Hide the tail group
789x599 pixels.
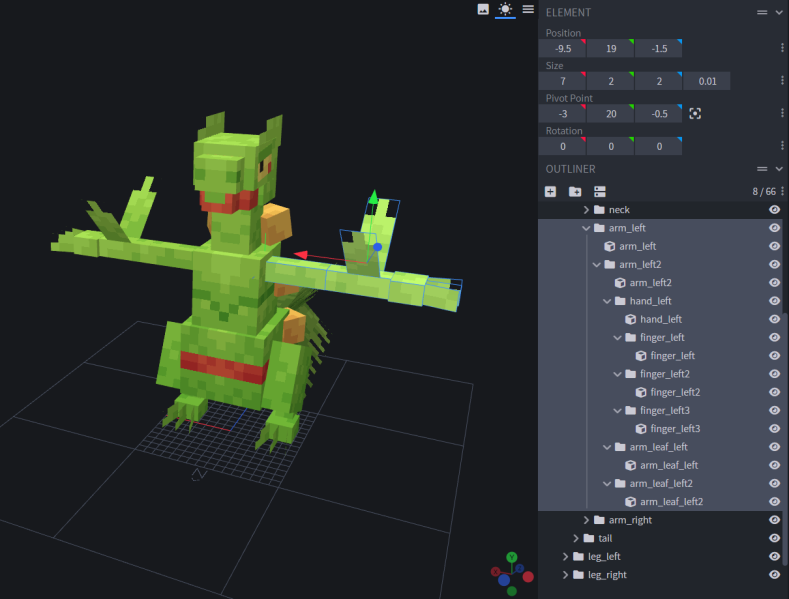pyautogui.click(x=774, y=538)
